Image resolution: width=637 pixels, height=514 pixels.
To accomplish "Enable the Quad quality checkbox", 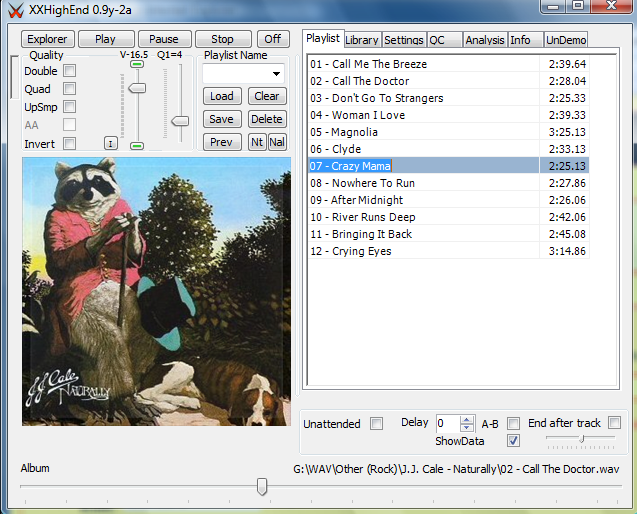I will point(69,89).
